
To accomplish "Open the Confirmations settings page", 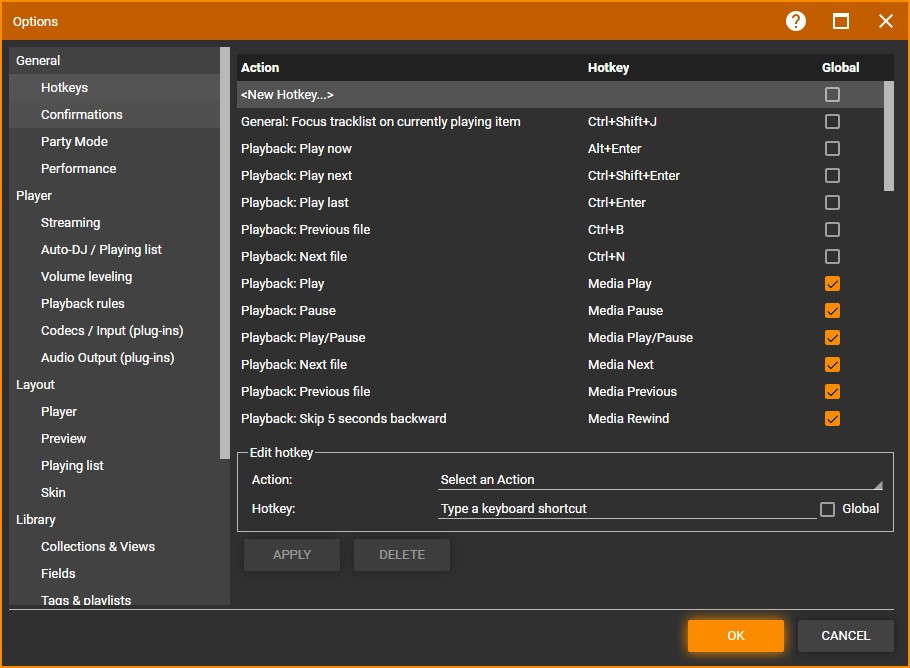I will point(81,115).
